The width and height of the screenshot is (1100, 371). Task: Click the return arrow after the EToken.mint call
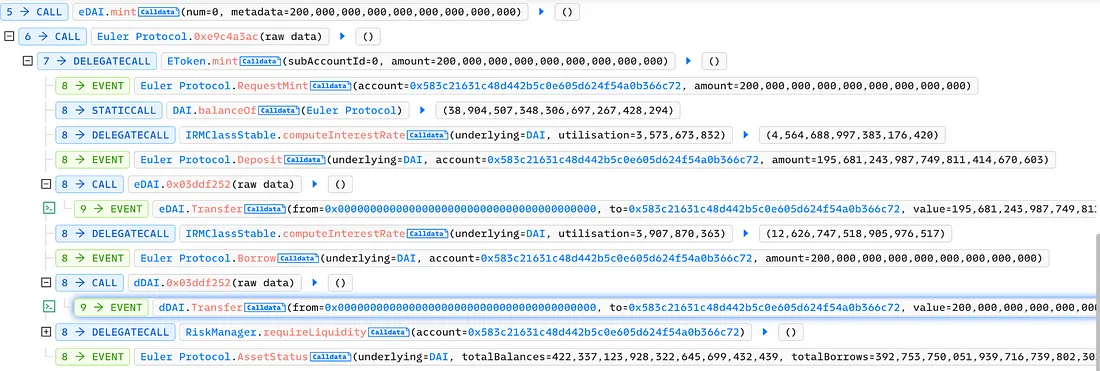[x=689, y=61]
